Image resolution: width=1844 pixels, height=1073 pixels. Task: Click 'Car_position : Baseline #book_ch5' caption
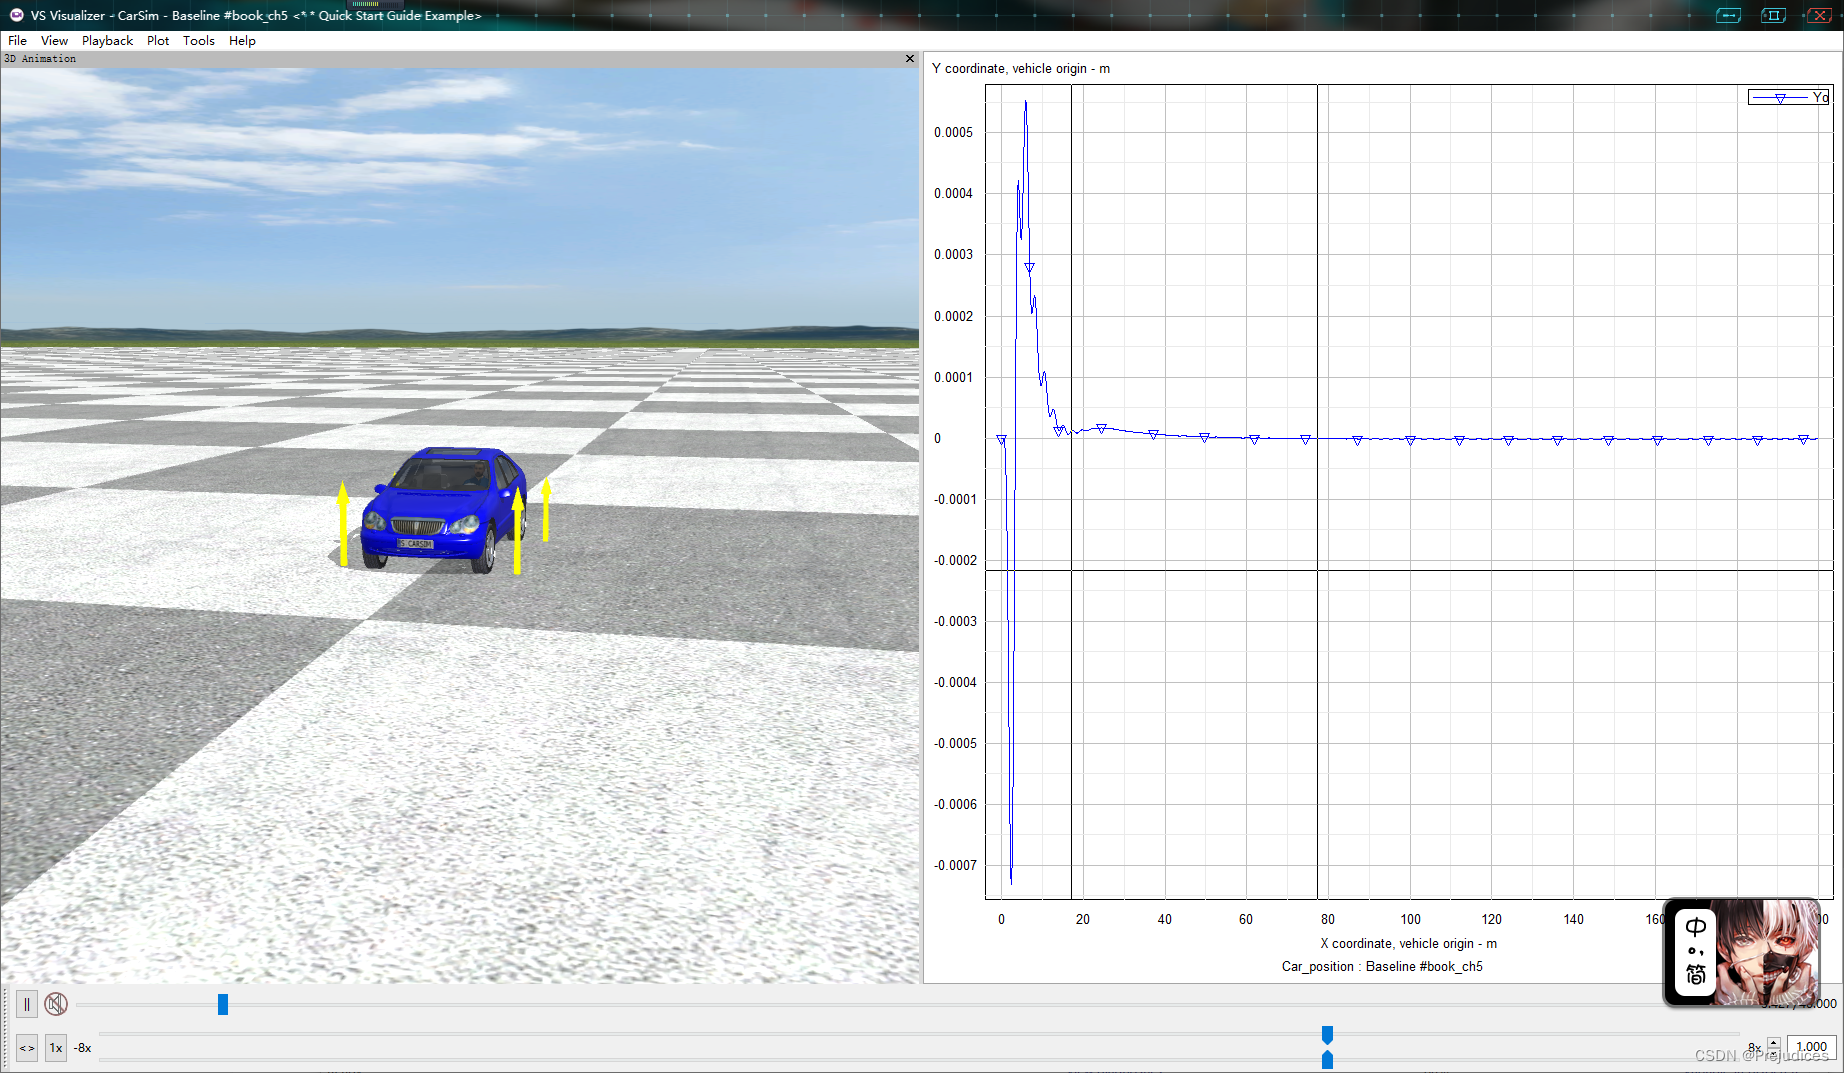coord(1382,967)
